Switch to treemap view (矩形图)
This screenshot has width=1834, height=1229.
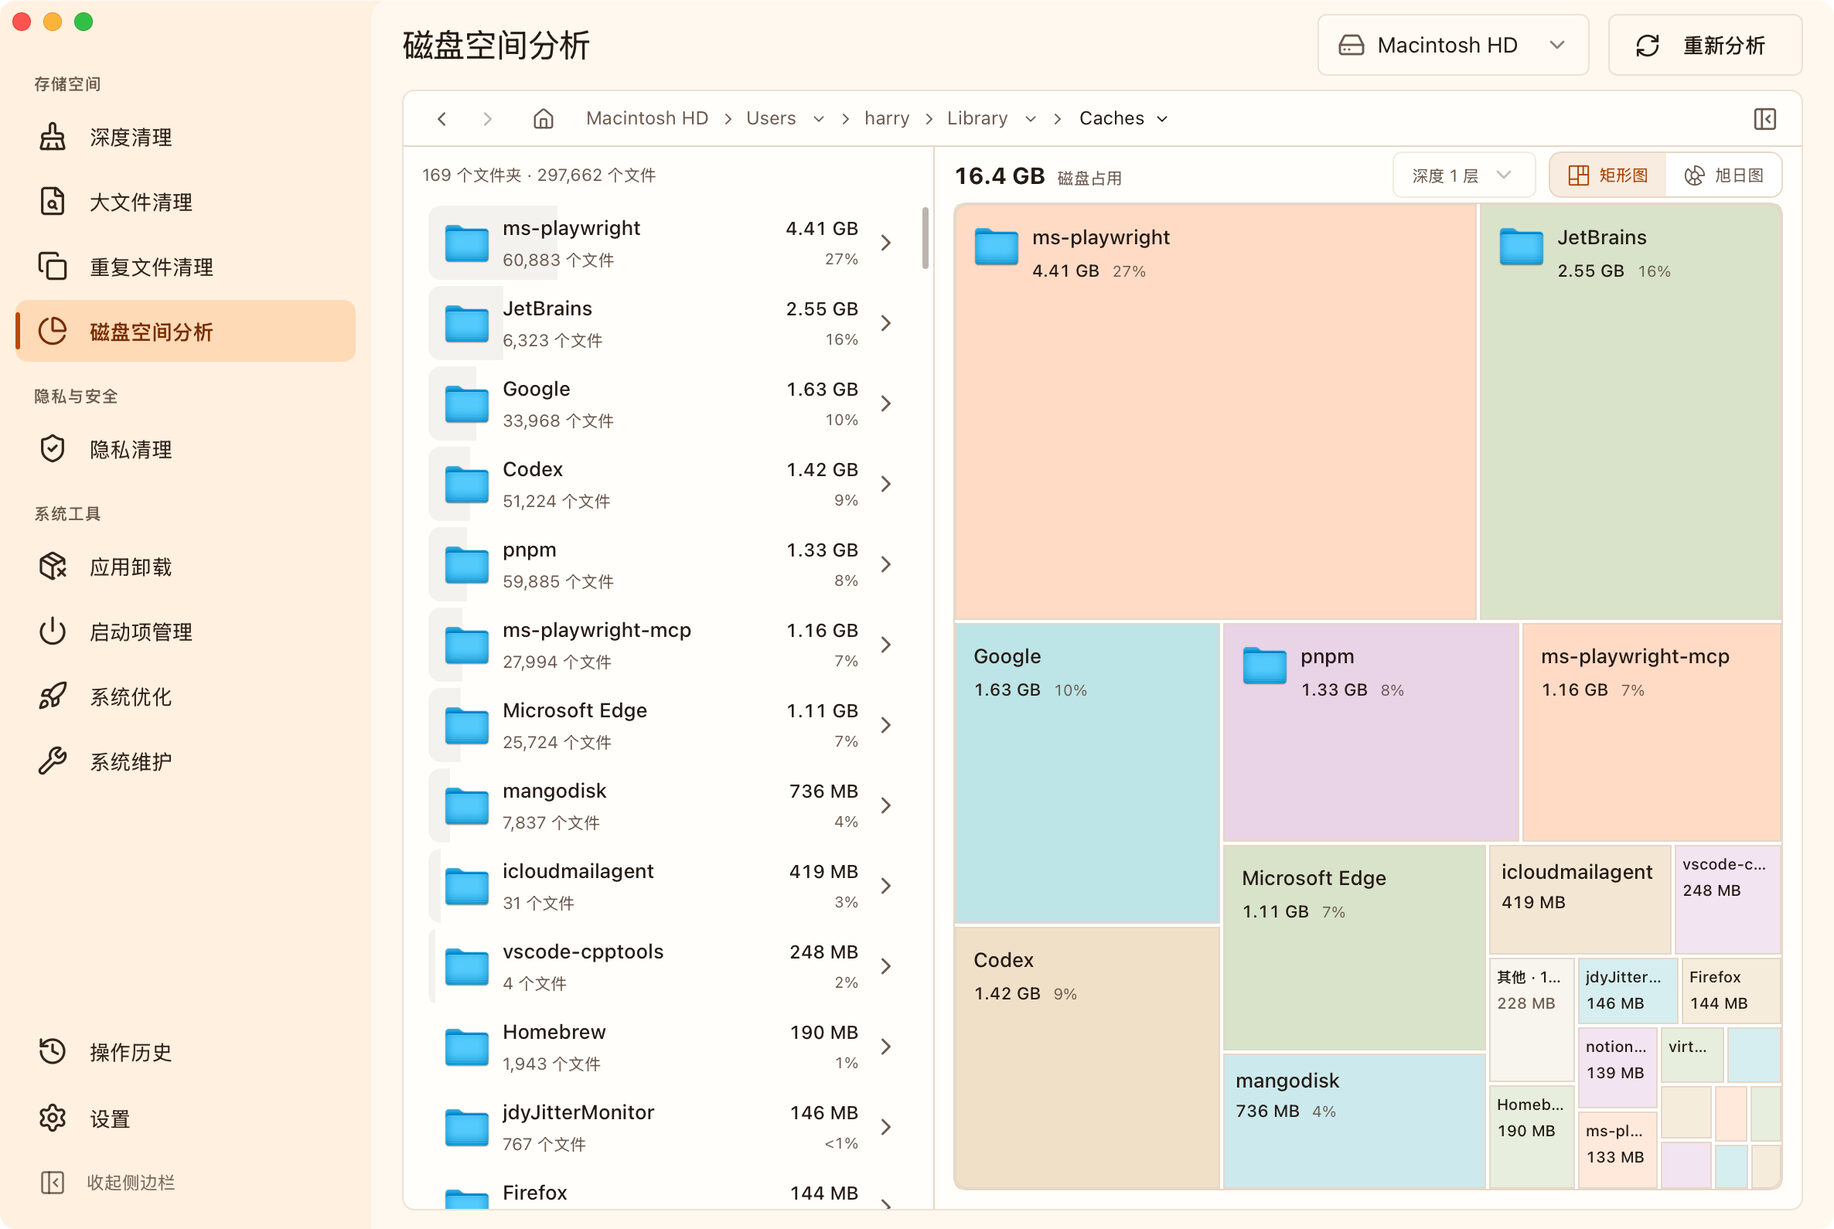[x=1608, y=175]
